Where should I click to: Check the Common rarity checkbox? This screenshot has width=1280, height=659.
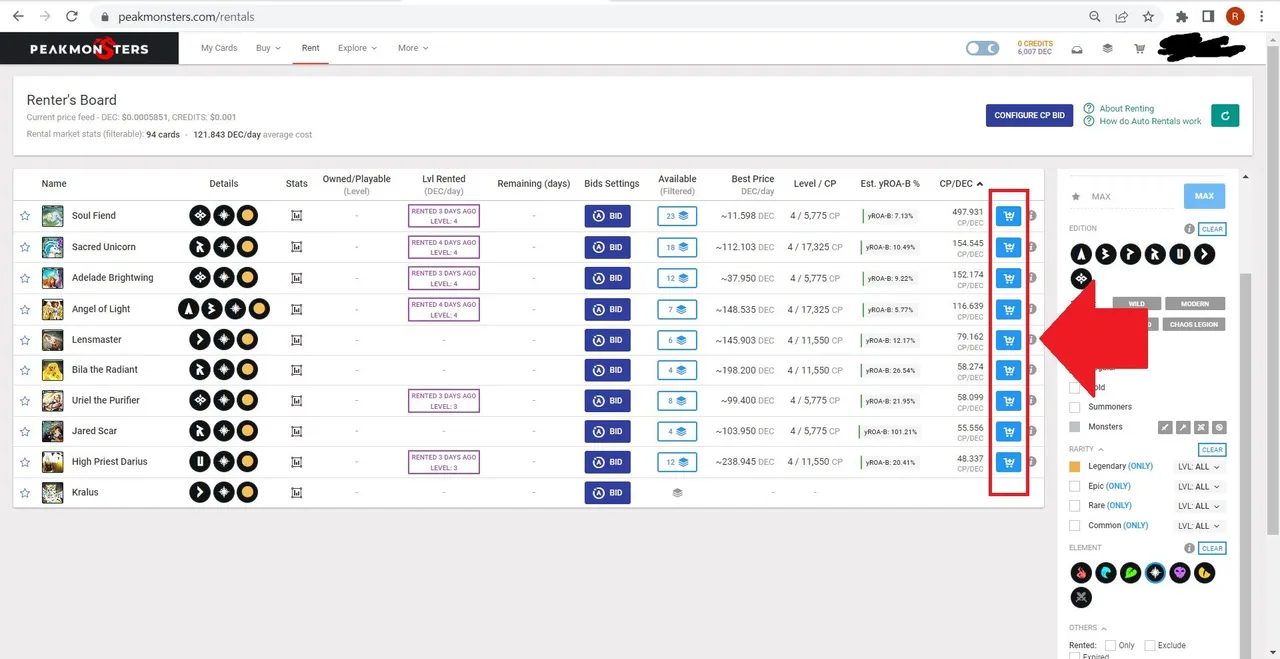[x=1075, y=526]
